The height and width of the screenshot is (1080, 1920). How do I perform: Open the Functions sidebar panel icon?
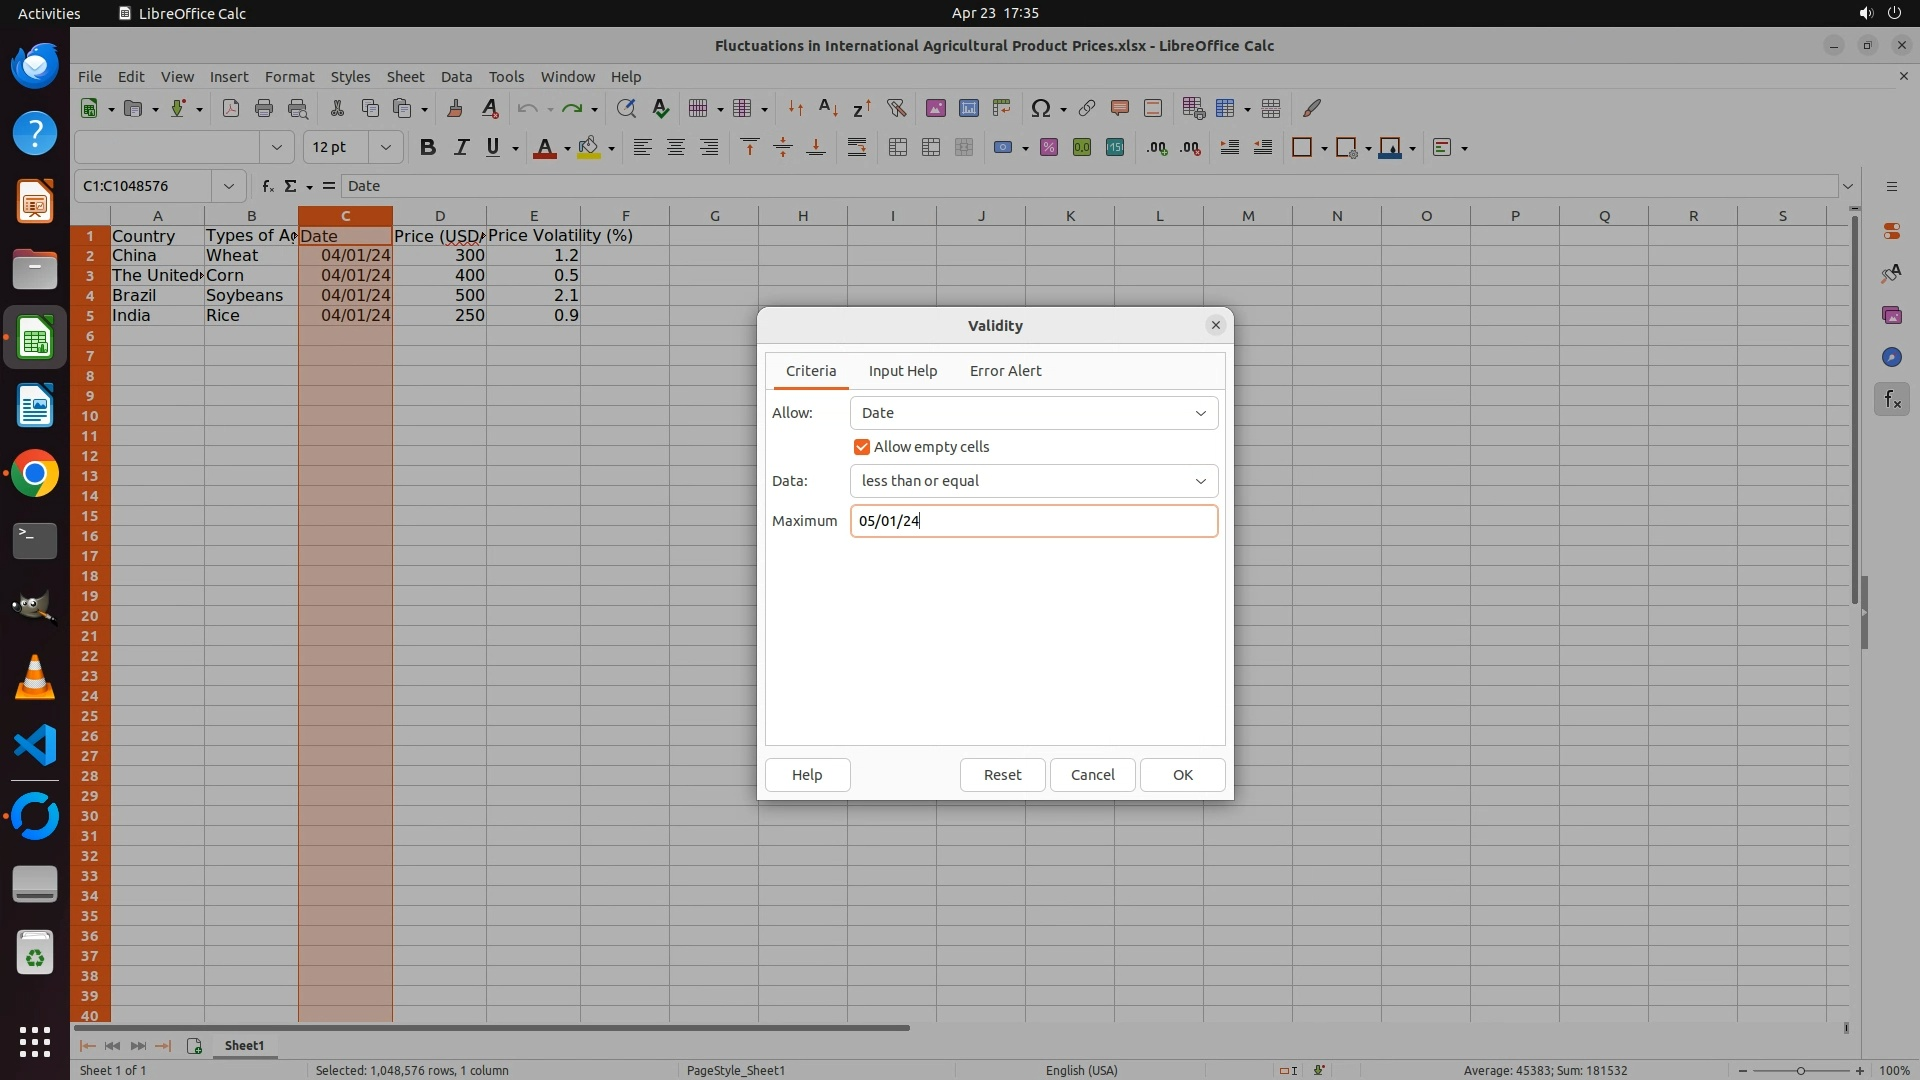point(1891,400)
